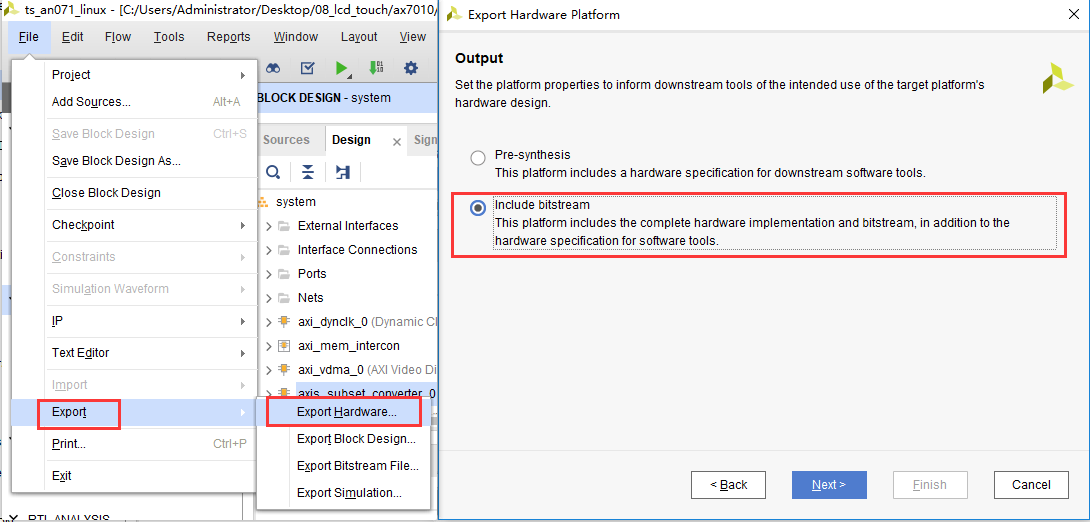1090x522 pixels.
Task: Click the binoculars find icon in toolbar
Action: (x=273, y=67)
